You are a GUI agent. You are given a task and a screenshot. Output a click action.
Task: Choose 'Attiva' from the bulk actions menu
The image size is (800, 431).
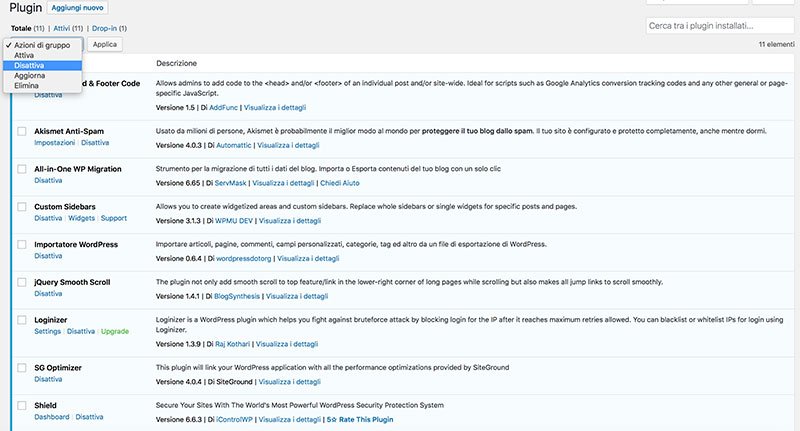25,55
